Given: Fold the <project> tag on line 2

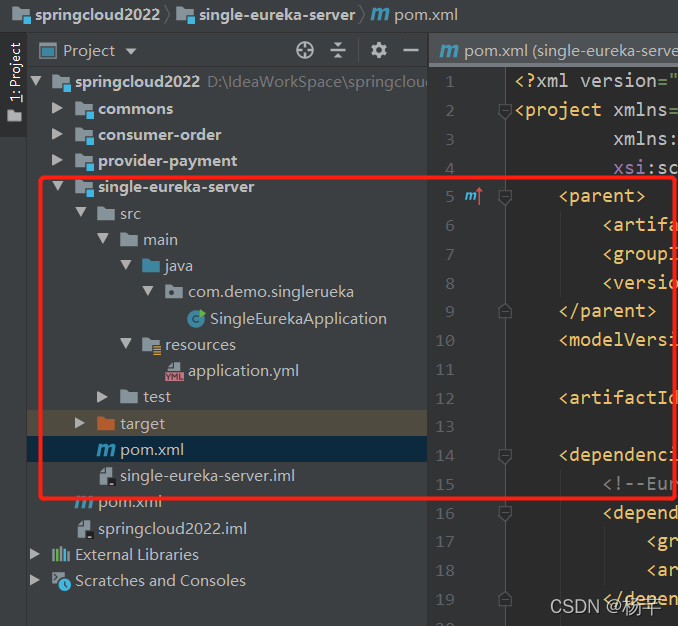Looking at the screenshot, I should pos(505,111).
